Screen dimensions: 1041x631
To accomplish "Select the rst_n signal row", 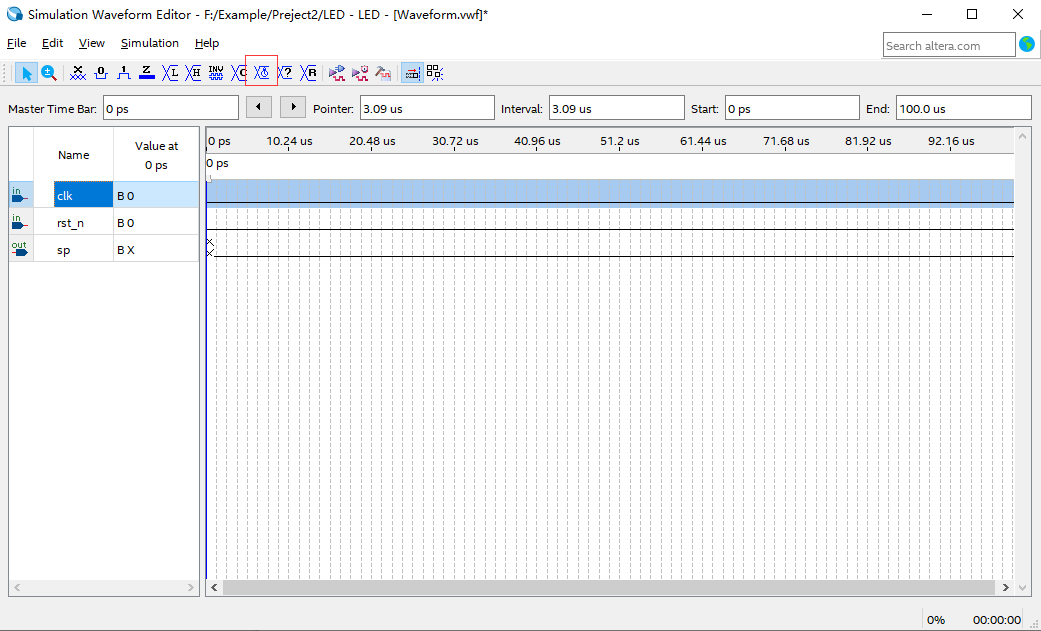I will click(104, 223).
